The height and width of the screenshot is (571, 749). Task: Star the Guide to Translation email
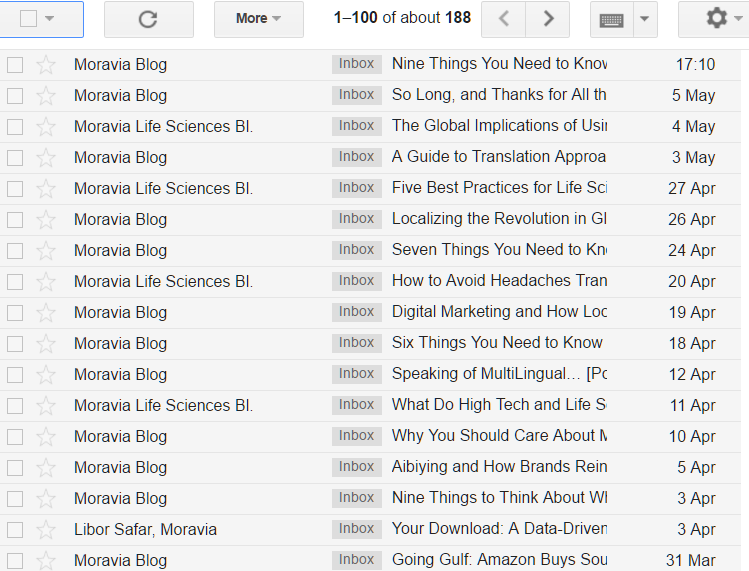click(46, 158)
